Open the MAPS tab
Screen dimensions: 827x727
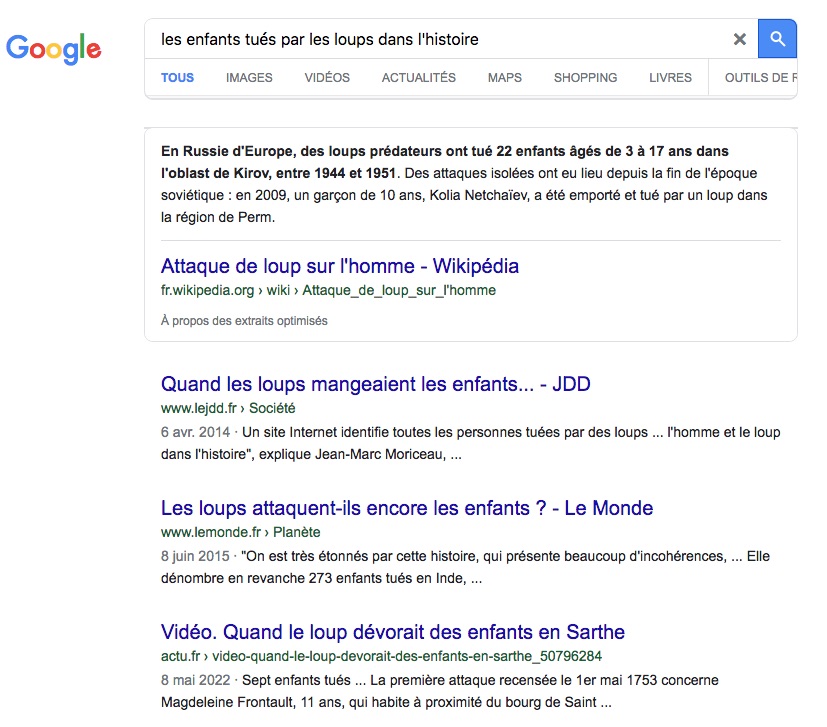(505, 78)
